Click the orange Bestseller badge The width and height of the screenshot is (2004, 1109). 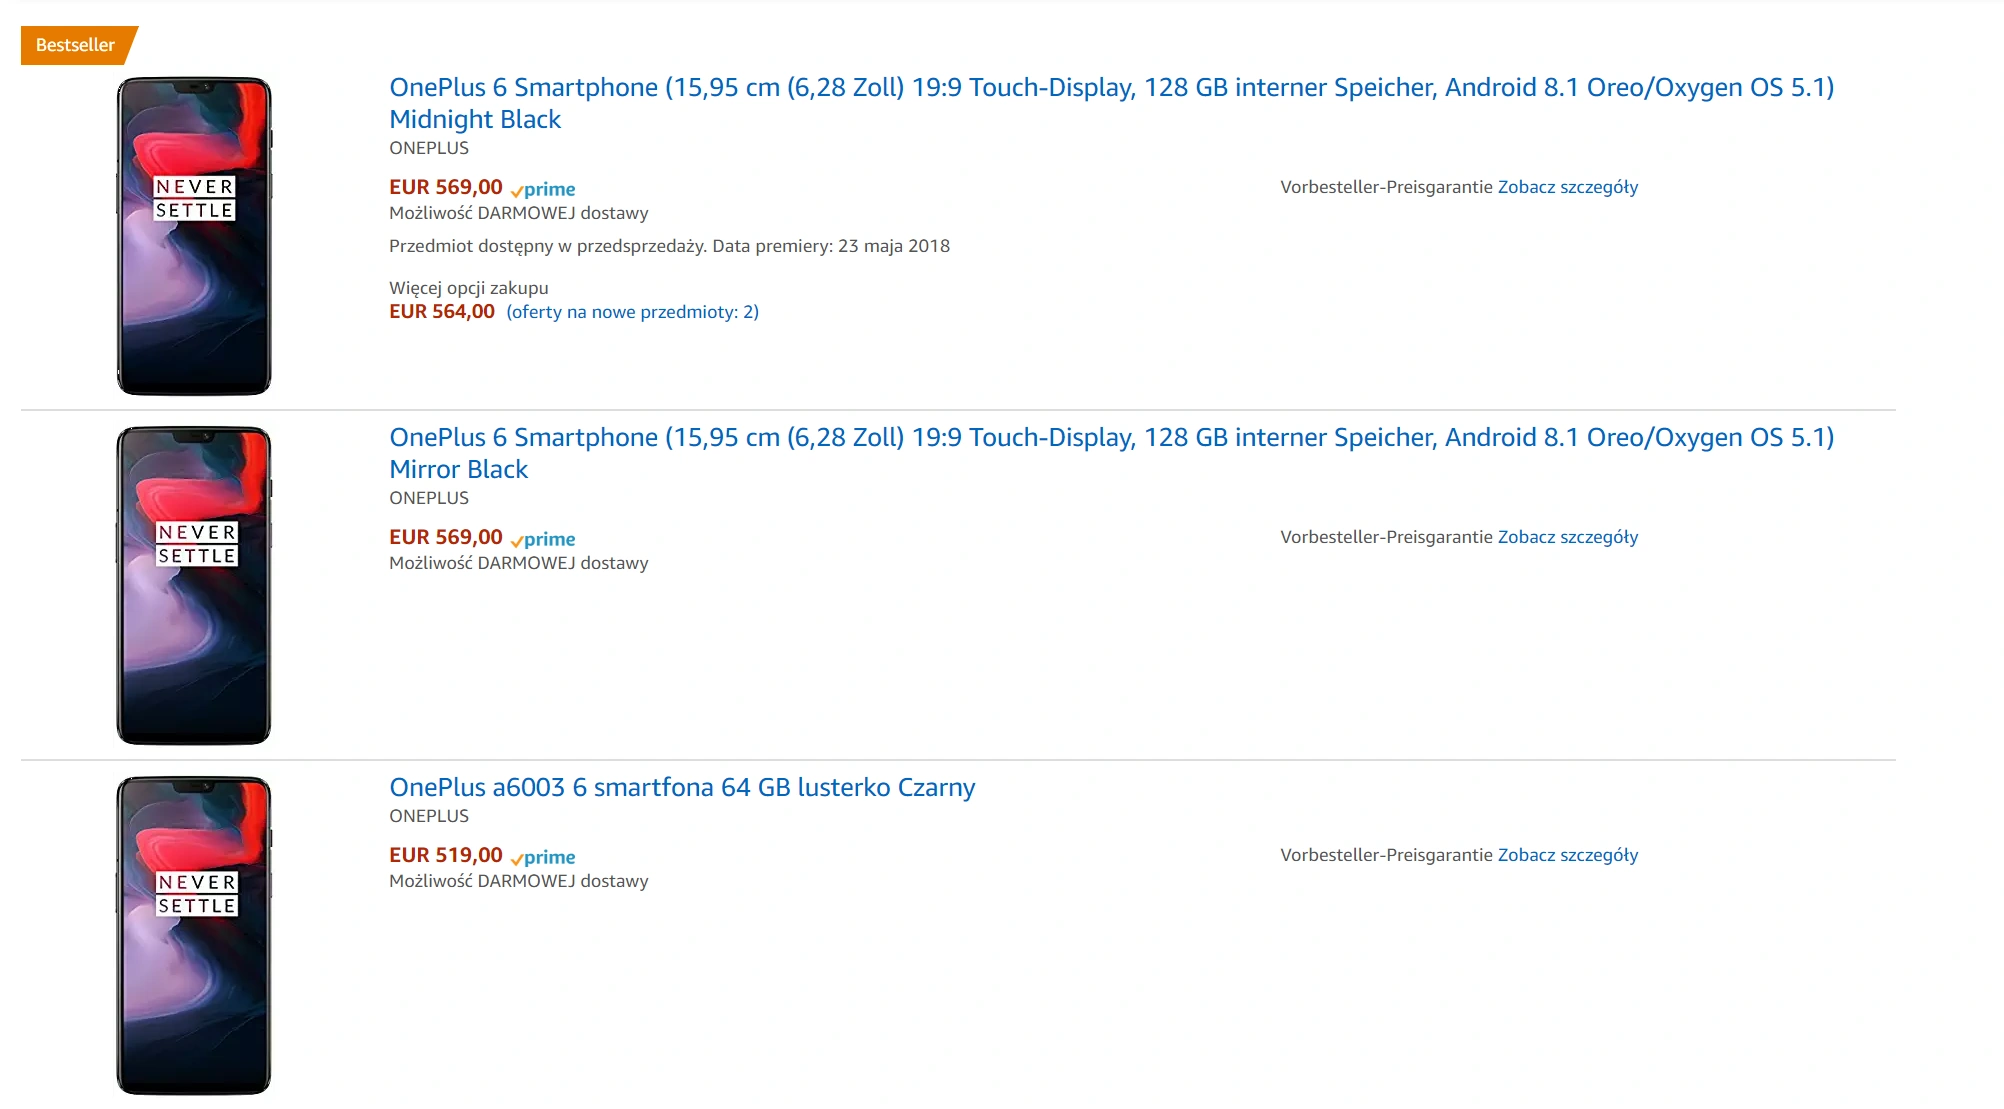point(78,45)
